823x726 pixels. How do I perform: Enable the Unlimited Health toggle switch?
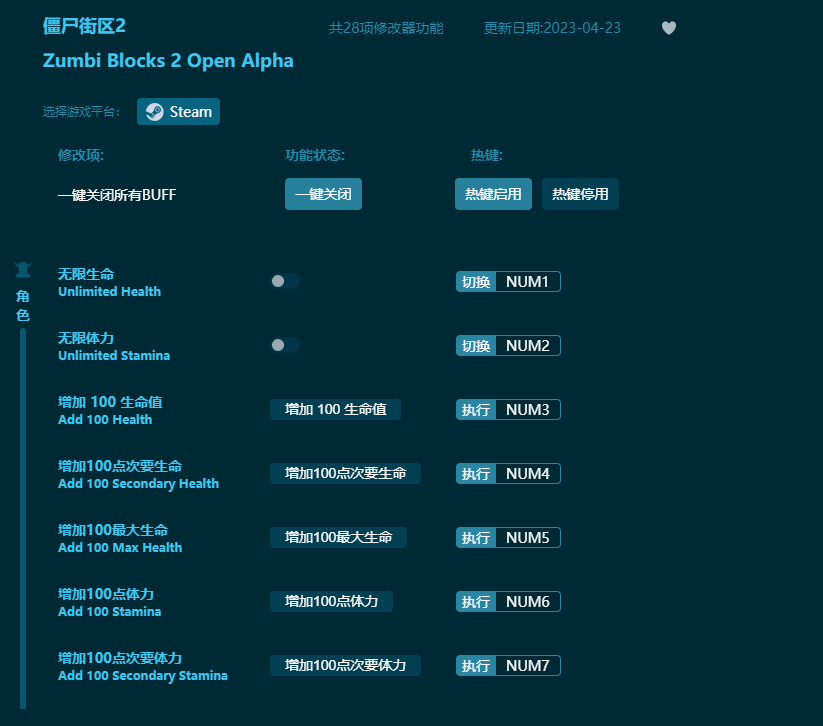(285, 281)
